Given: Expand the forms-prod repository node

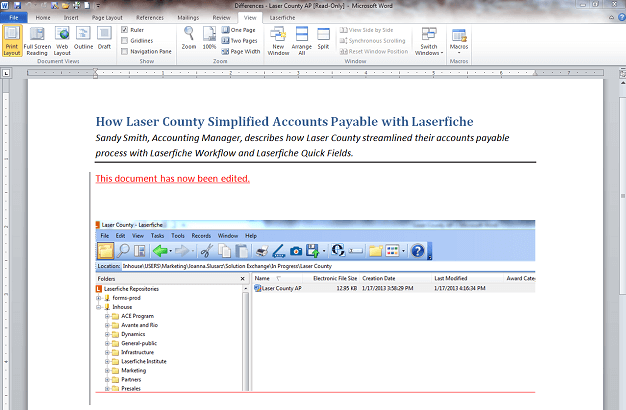Looking at the screenshot, I should 99,298.
